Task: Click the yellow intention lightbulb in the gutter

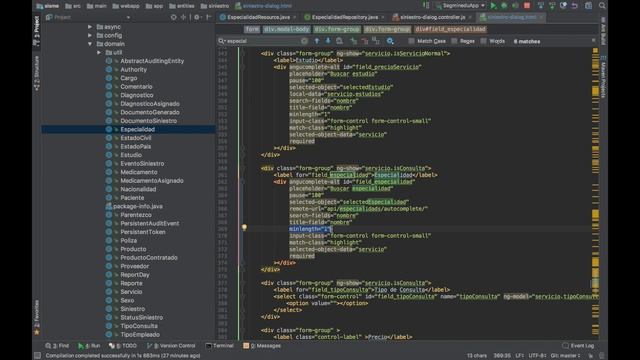Action: (244, 227)
